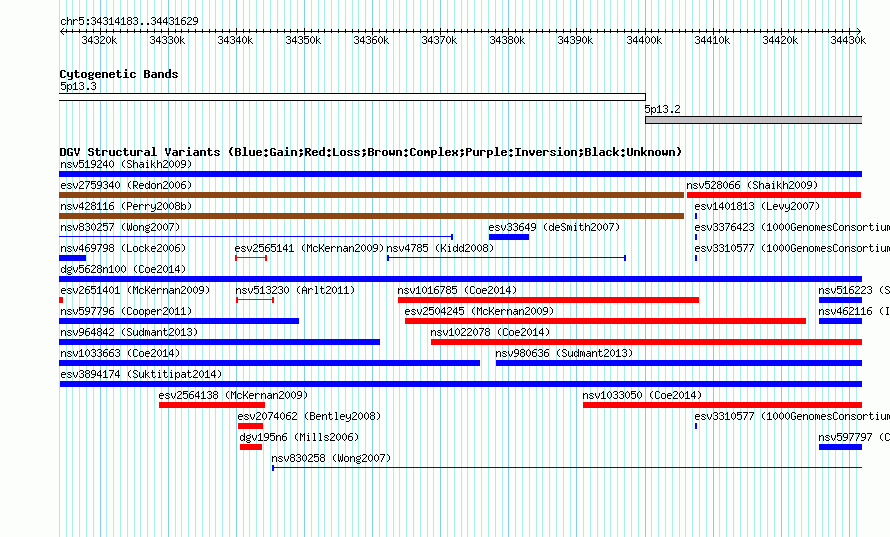
Task: Select the nsv1033050 (Coe2014) label
Action: pos(642,395)
